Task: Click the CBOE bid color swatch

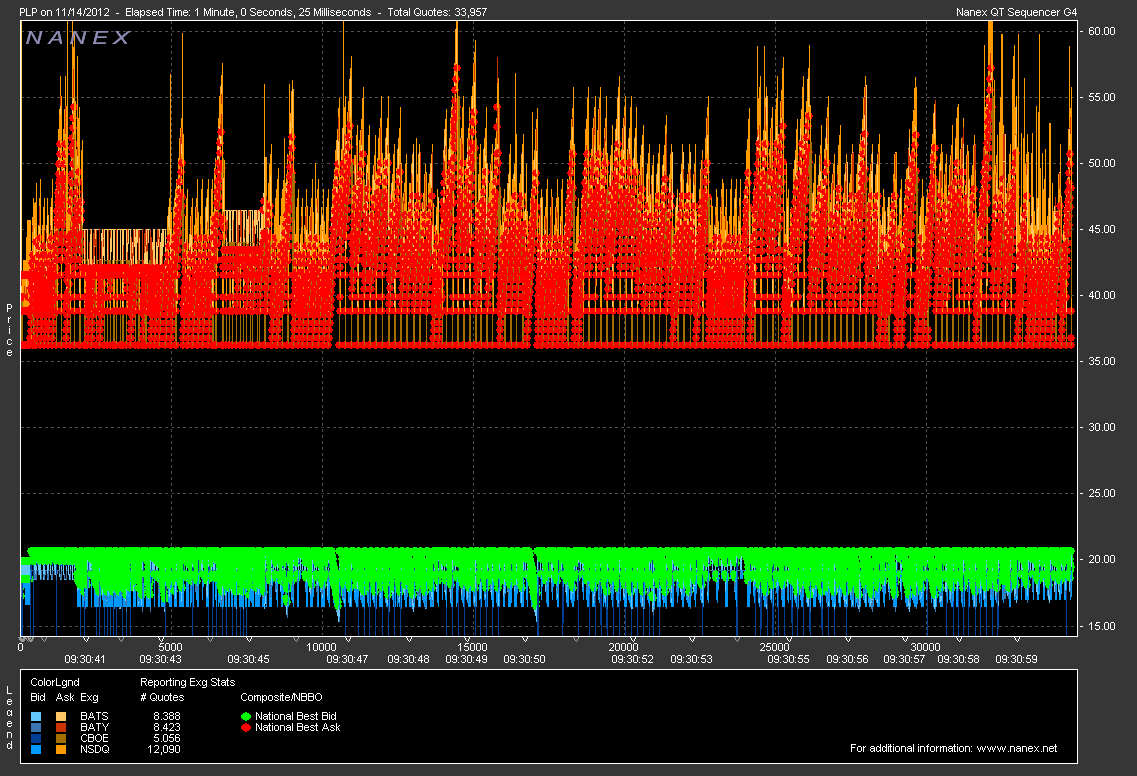Action: click(37, 738)
